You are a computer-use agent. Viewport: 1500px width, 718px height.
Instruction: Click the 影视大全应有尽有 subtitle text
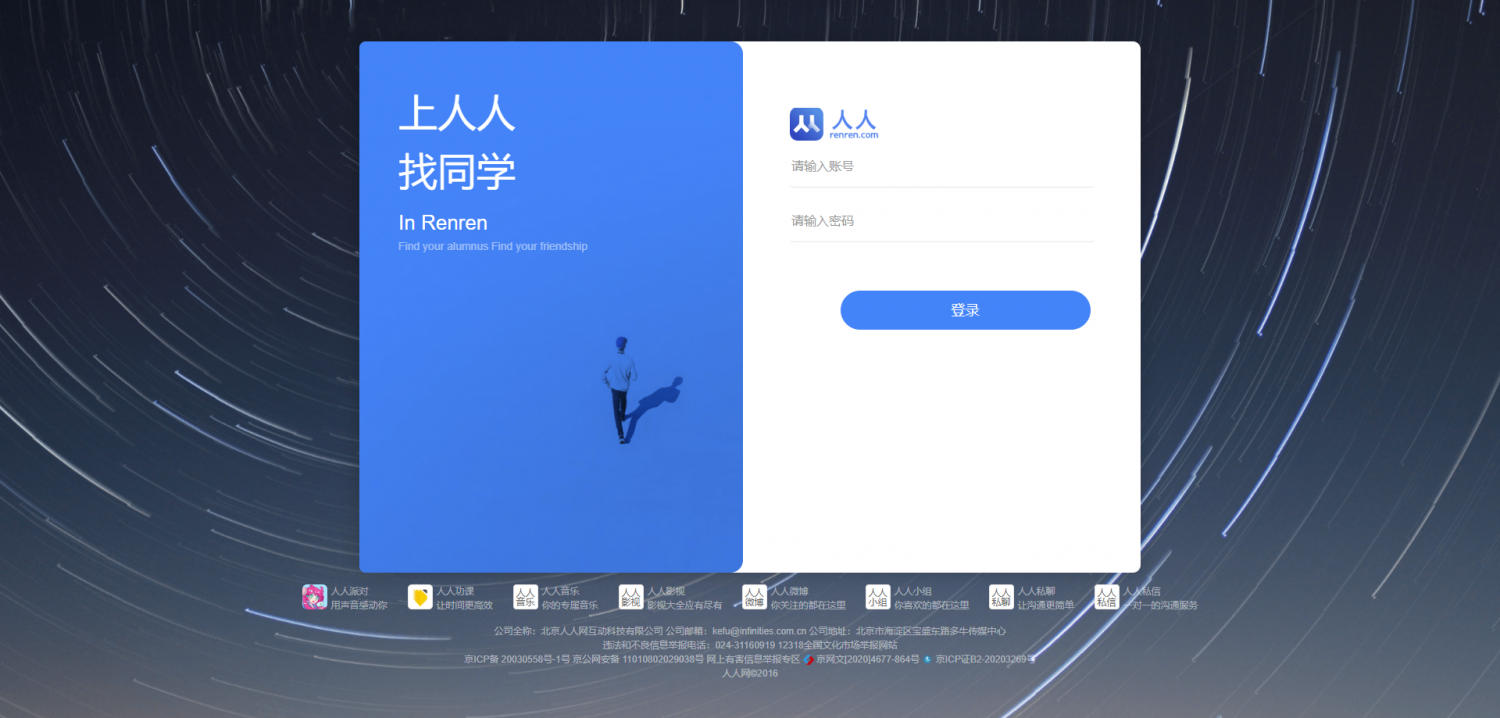click(684, 605)
